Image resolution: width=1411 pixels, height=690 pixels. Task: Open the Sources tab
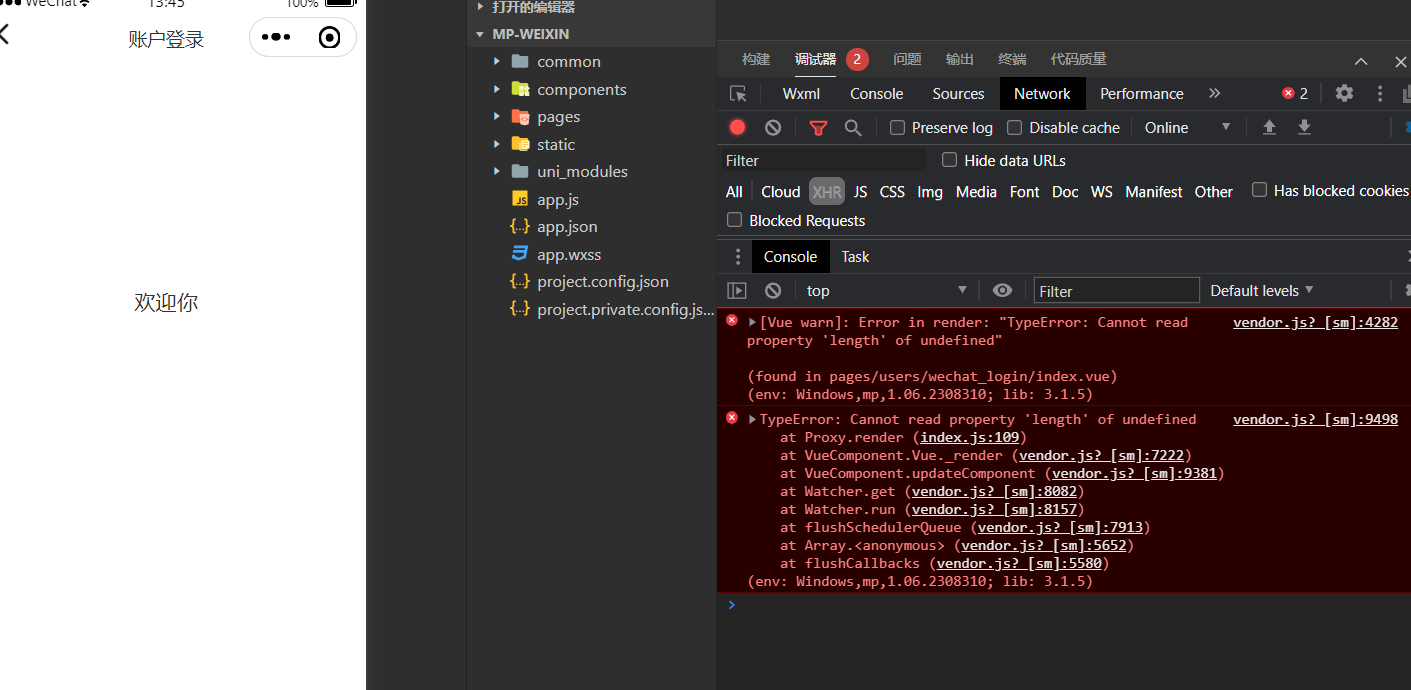958,93
